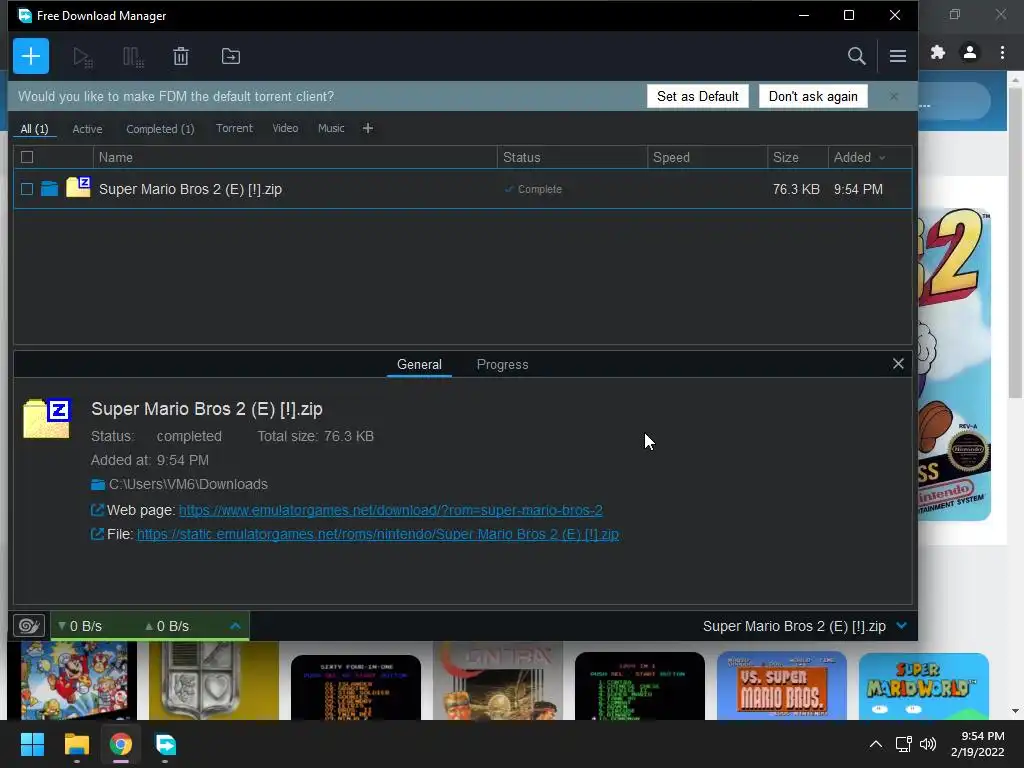Open Chrome extensions puzzle icon
The image size is (1024, 768).
click(x=938, y=52)
